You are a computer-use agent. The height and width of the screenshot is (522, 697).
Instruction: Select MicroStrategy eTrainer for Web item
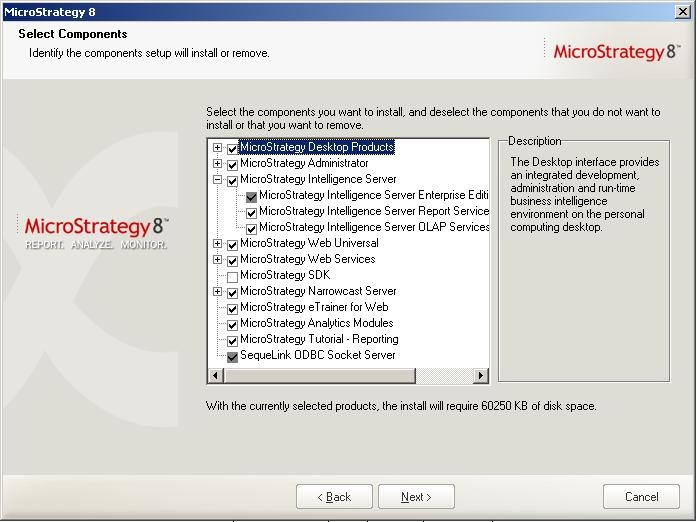pyautogui.click(x=314, y=308)
